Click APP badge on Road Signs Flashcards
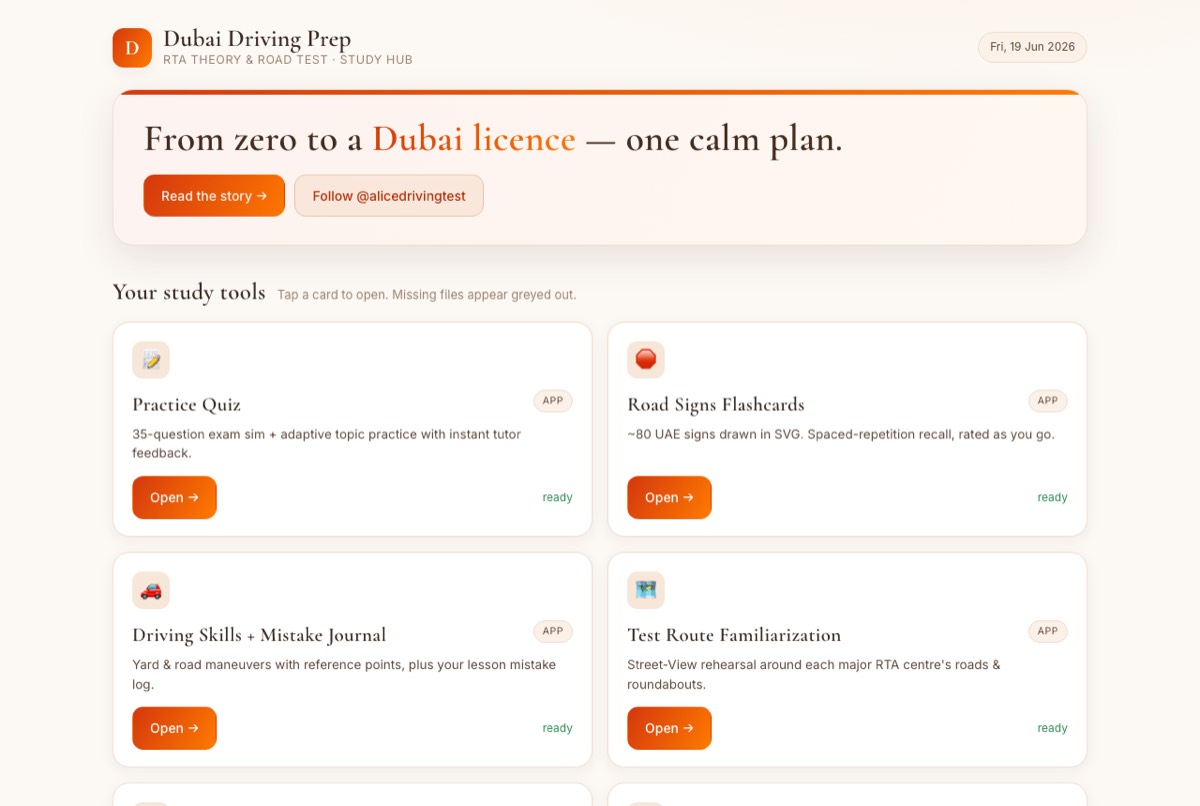This screenshot has width=1200, height=806. point(1048,401)
